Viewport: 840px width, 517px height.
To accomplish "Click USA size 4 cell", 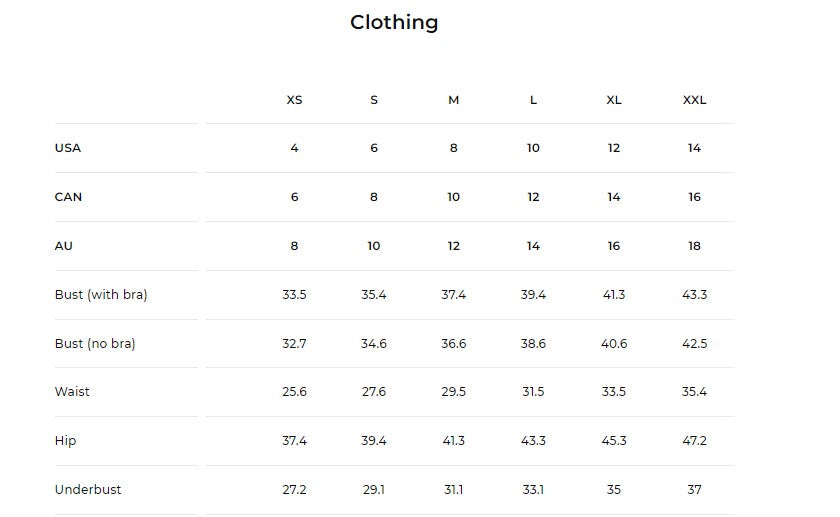I will point(294,148).
